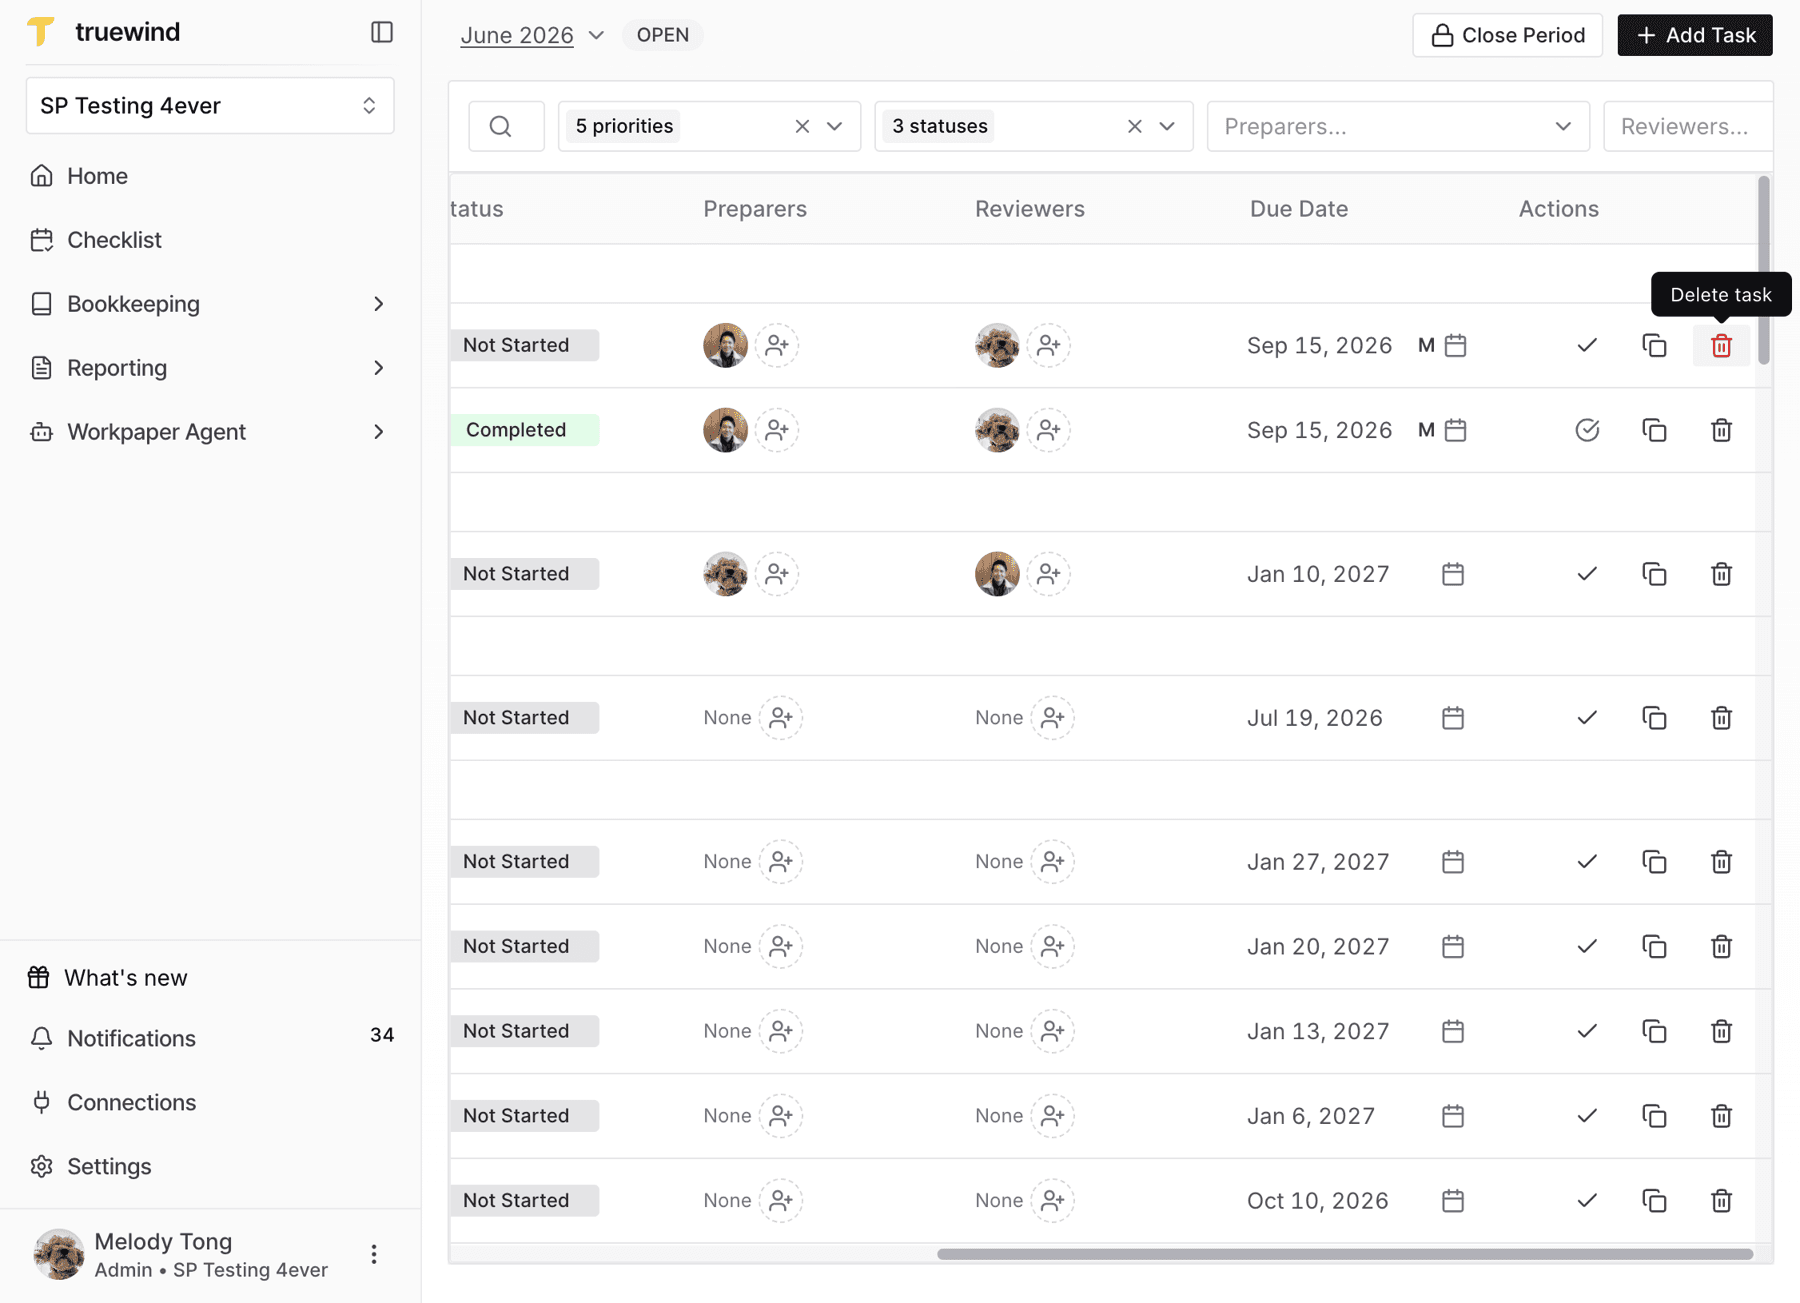The image size is (1800, 1303).
Task: Click the search magnifier icon
Action: 501,126
